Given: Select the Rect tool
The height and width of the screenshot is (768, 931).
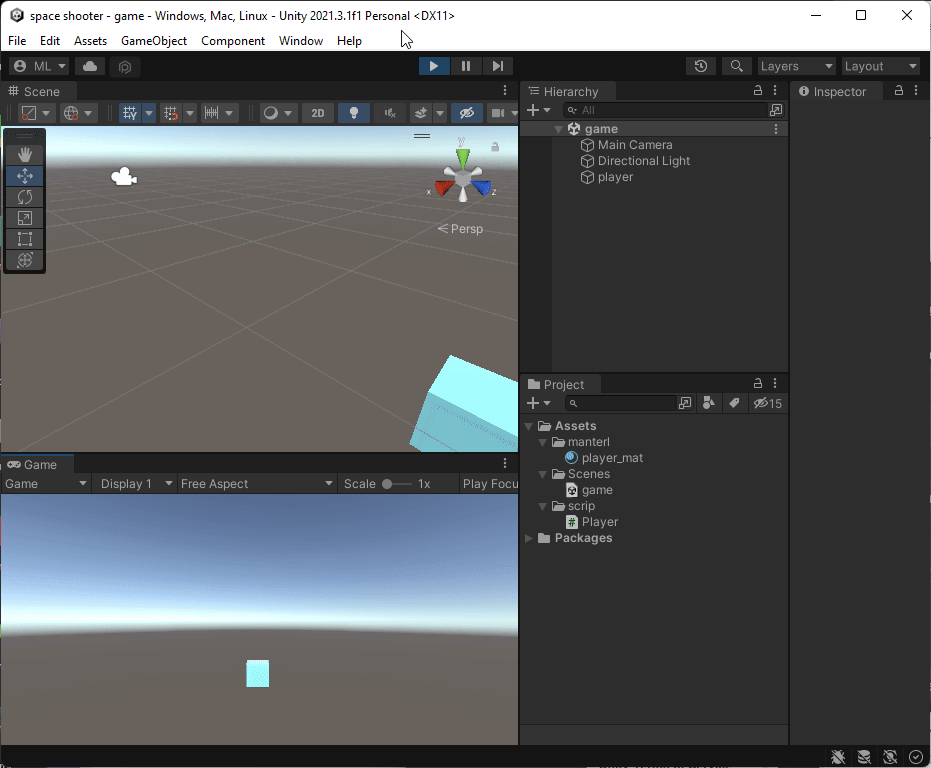Looking at the screenshot, I should pyautogui.click(x=24, y=239).
